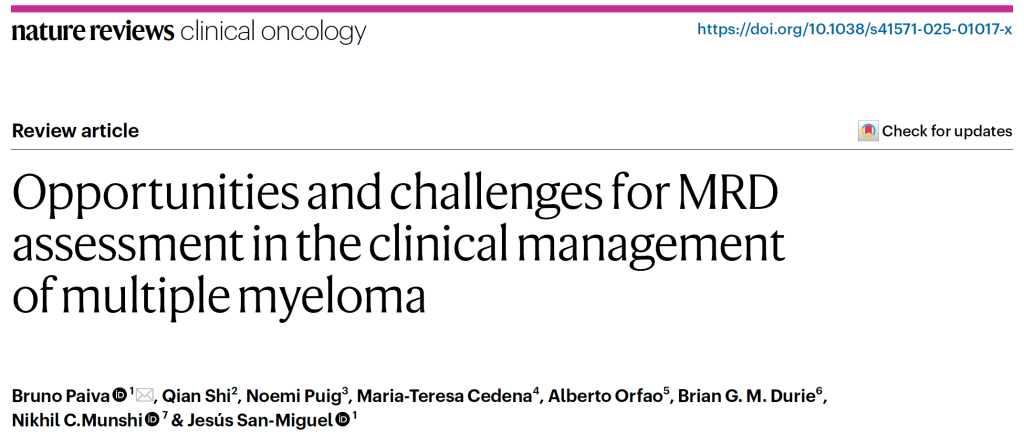Image resolution: width=1024 pixels, height=434 pixels.
Task: Select author name Nikhil C. Munshi
Action: pyautogui.click(x=77, y=419)
